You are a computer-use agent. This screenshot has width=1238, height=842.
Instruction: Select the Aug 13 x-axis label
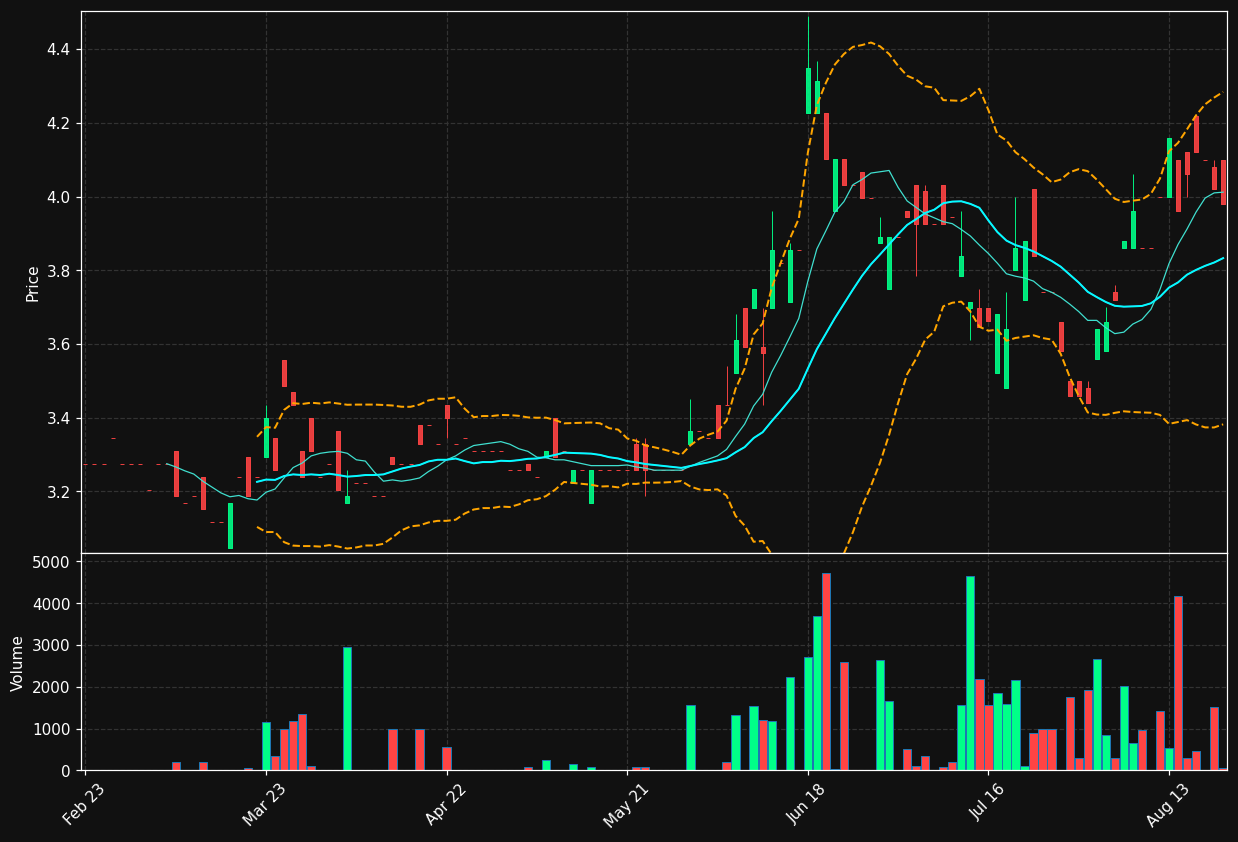(1168, 805)
